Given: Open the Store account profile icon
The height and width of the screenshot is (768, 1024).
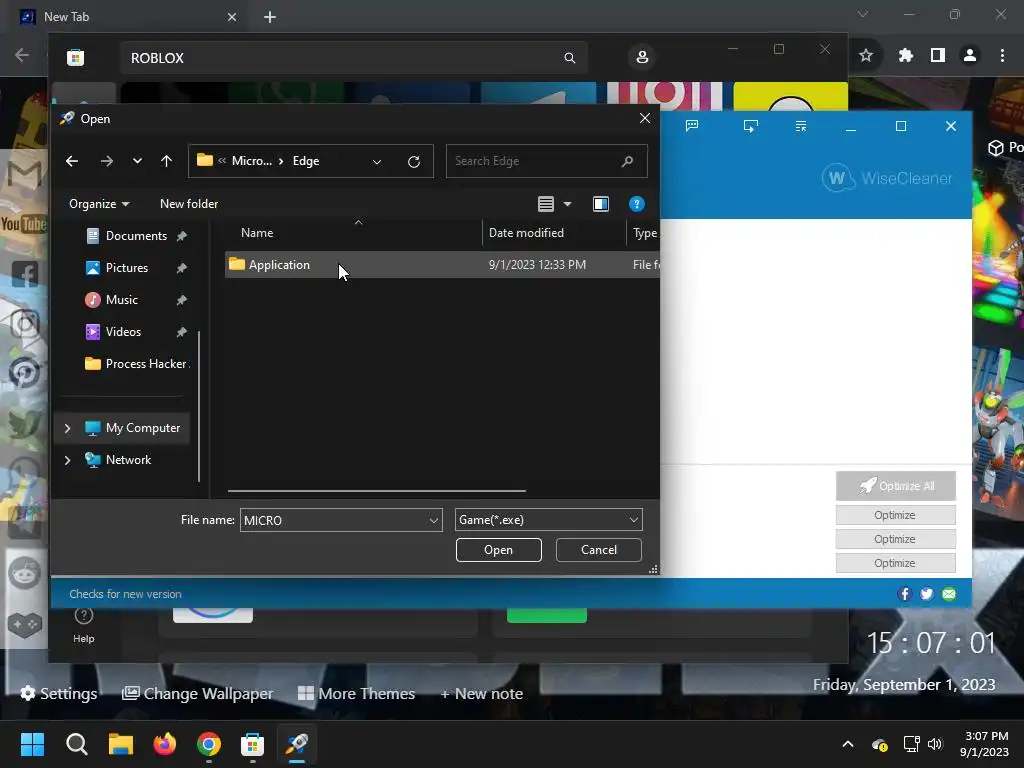Looking at the screenshot, I should tap(642, 57).
